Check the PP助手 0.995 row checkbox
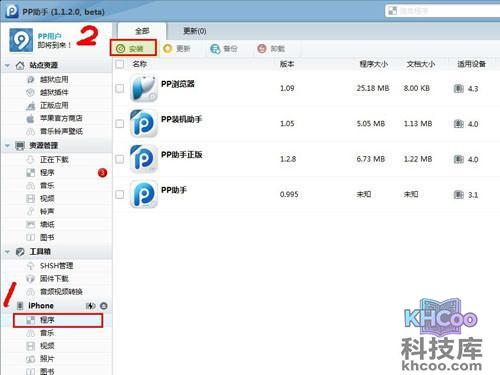 120,194
